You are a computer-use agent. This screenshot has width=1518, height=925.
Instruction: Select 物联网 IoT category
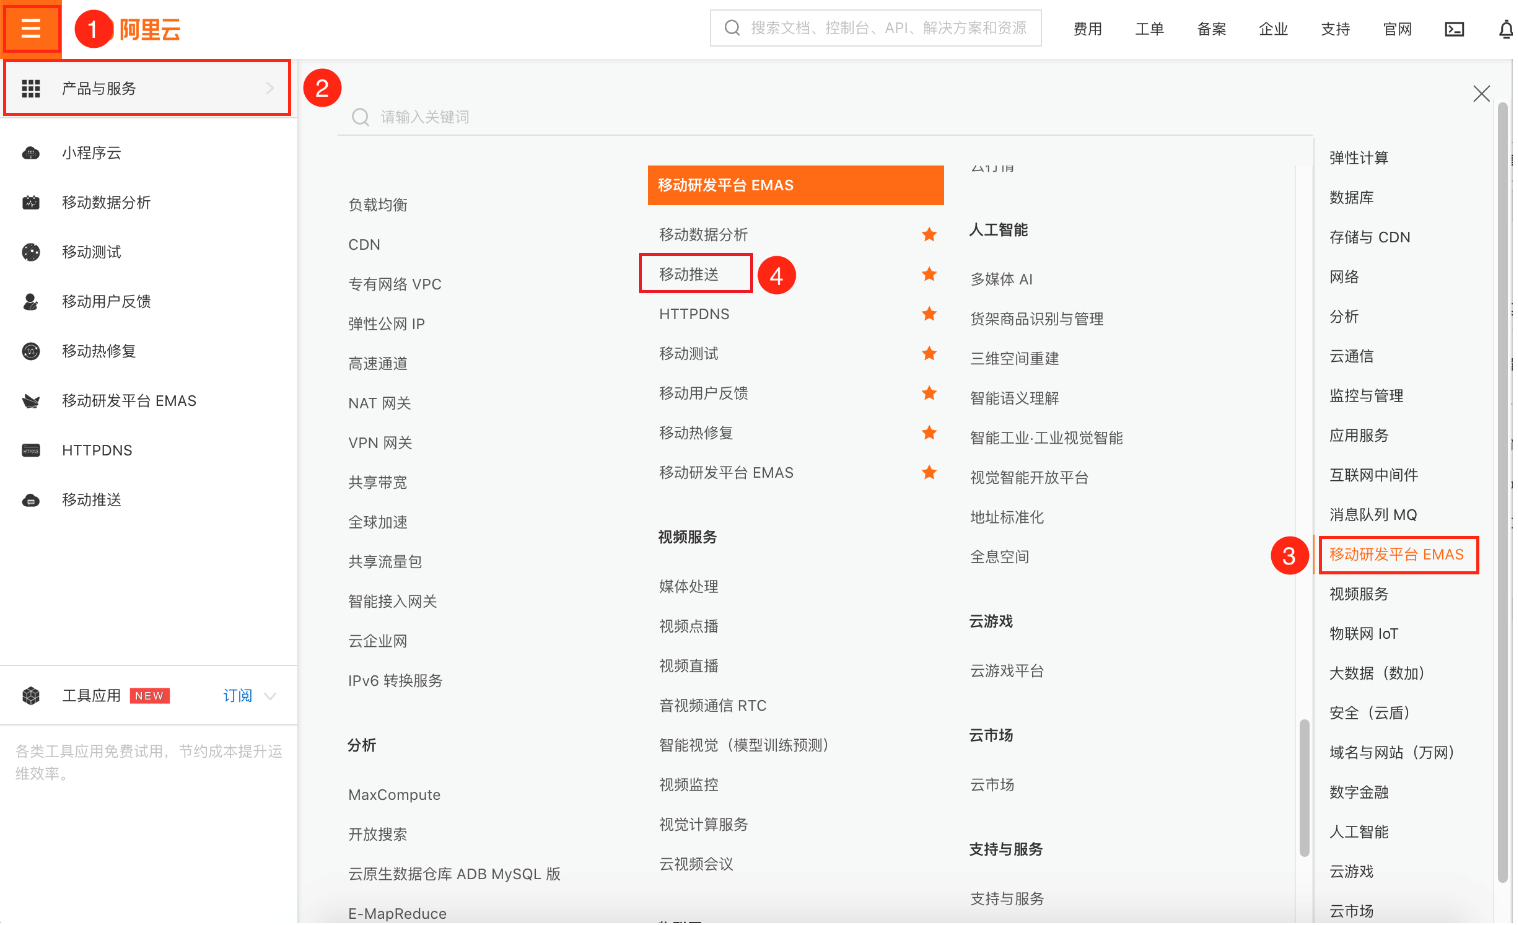point(1364,633)
